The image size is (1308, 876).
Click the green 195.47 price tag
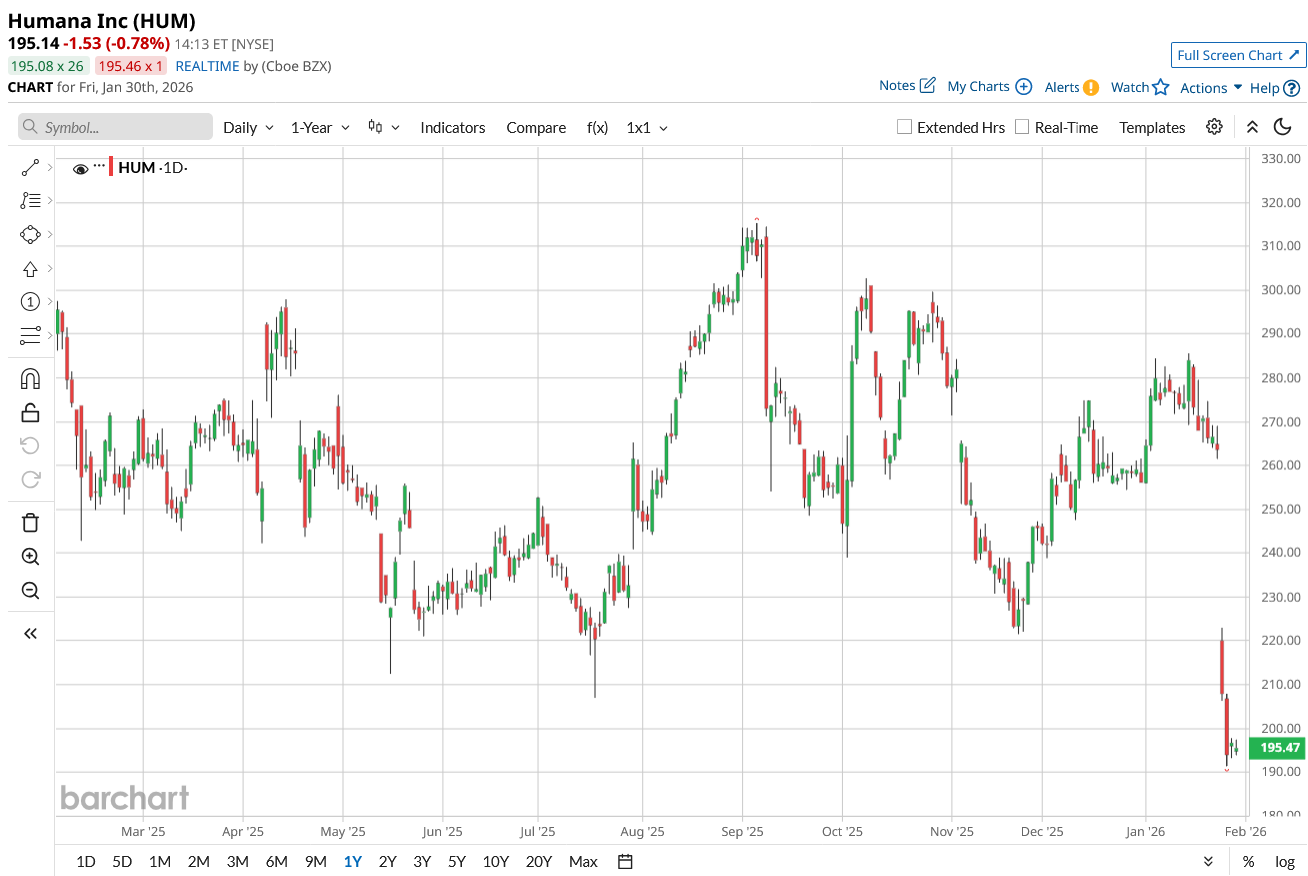(1277, 747)
